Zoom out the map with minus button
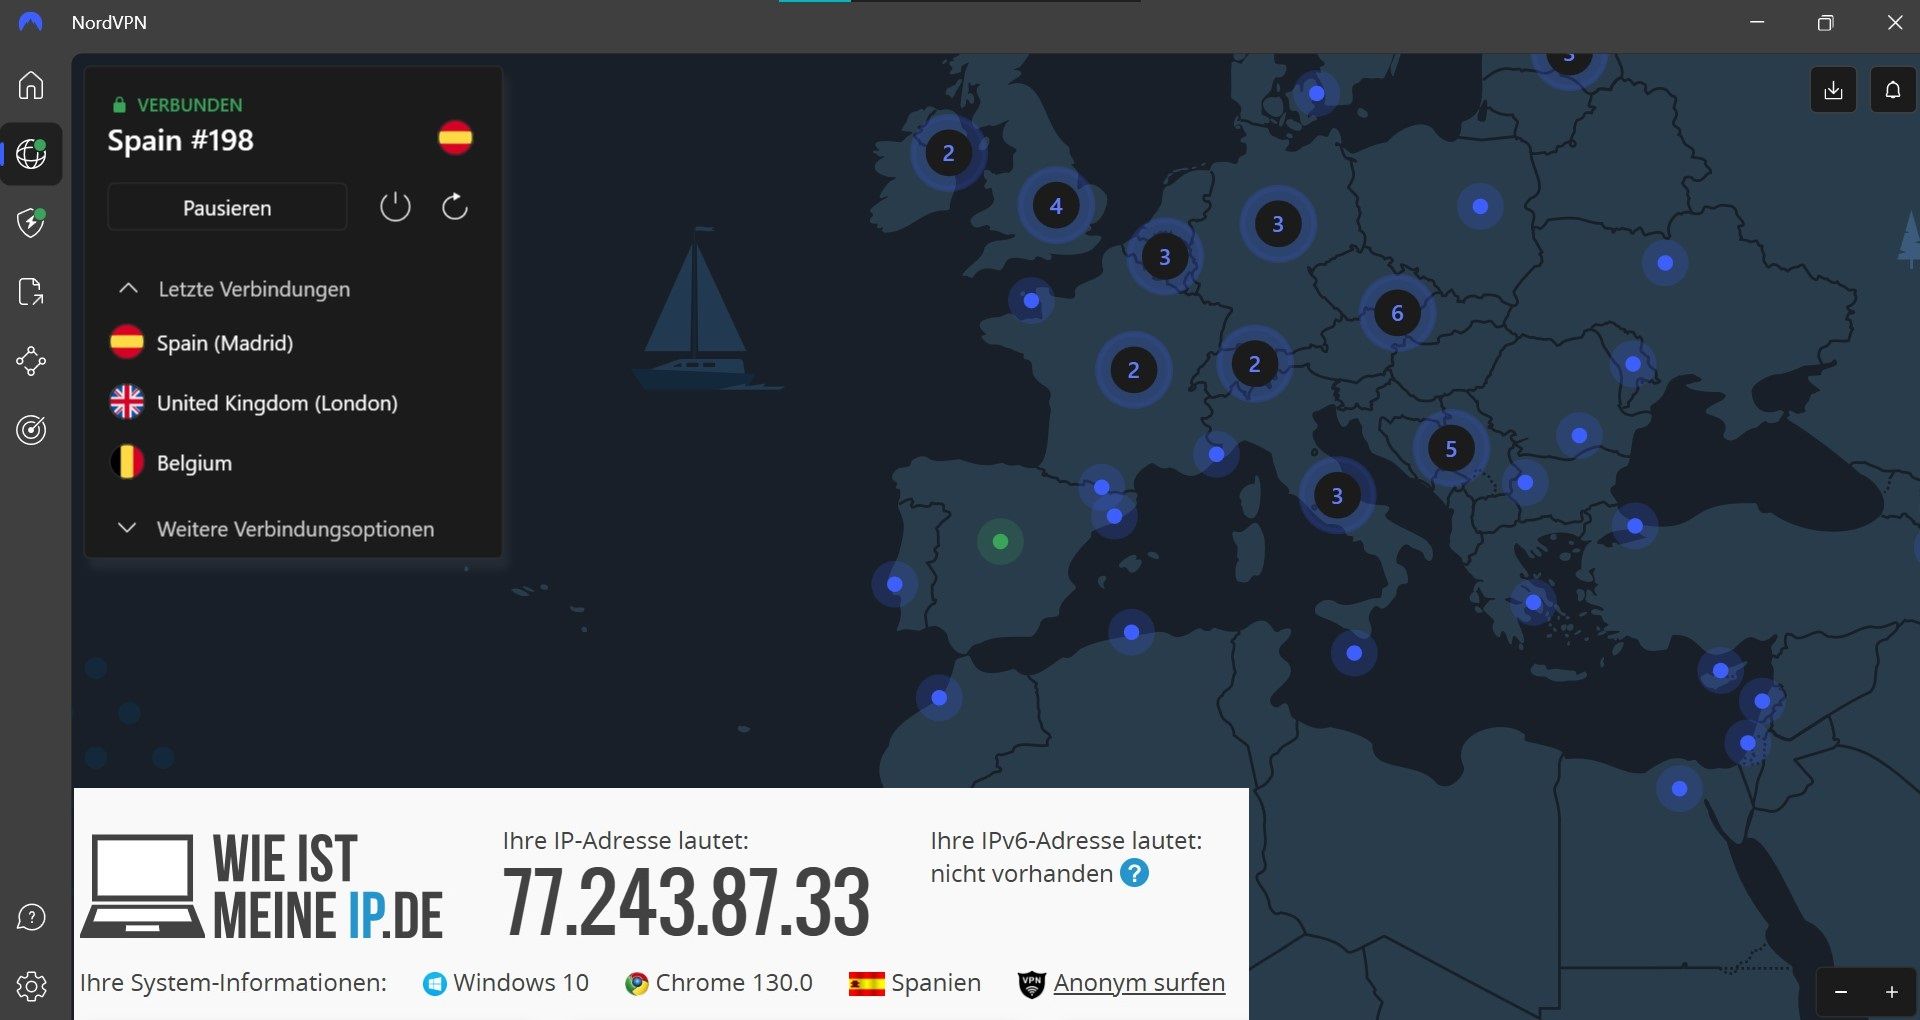The height and width of the screenshot is (1020, 1920). click(1840, 992)
